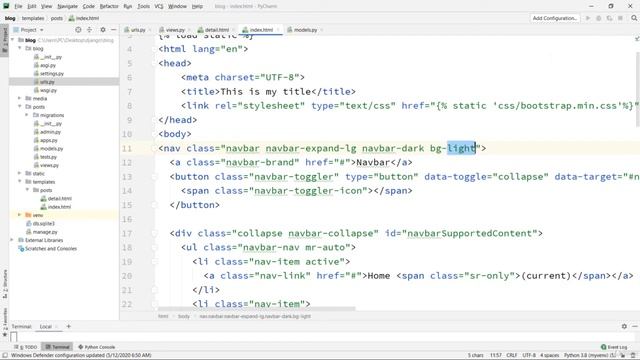640x360 pixels.
Task: Collapse the templates folder
Action: click(x=20, y=182)
